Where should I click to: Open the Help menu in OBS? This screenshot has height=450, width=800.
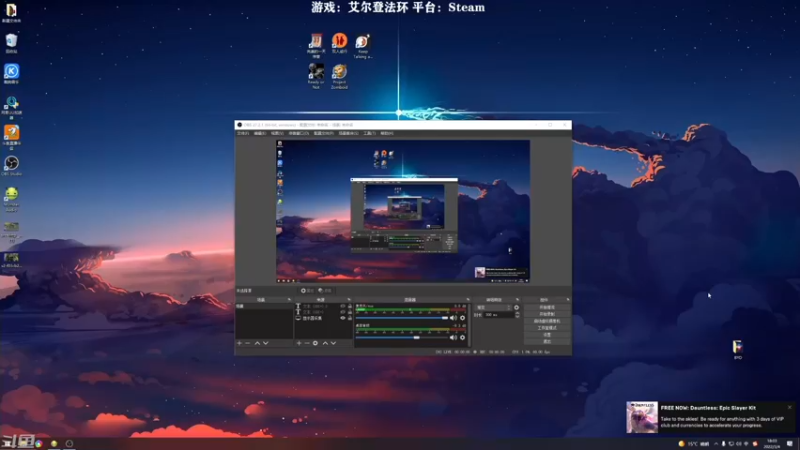[387, 133]
